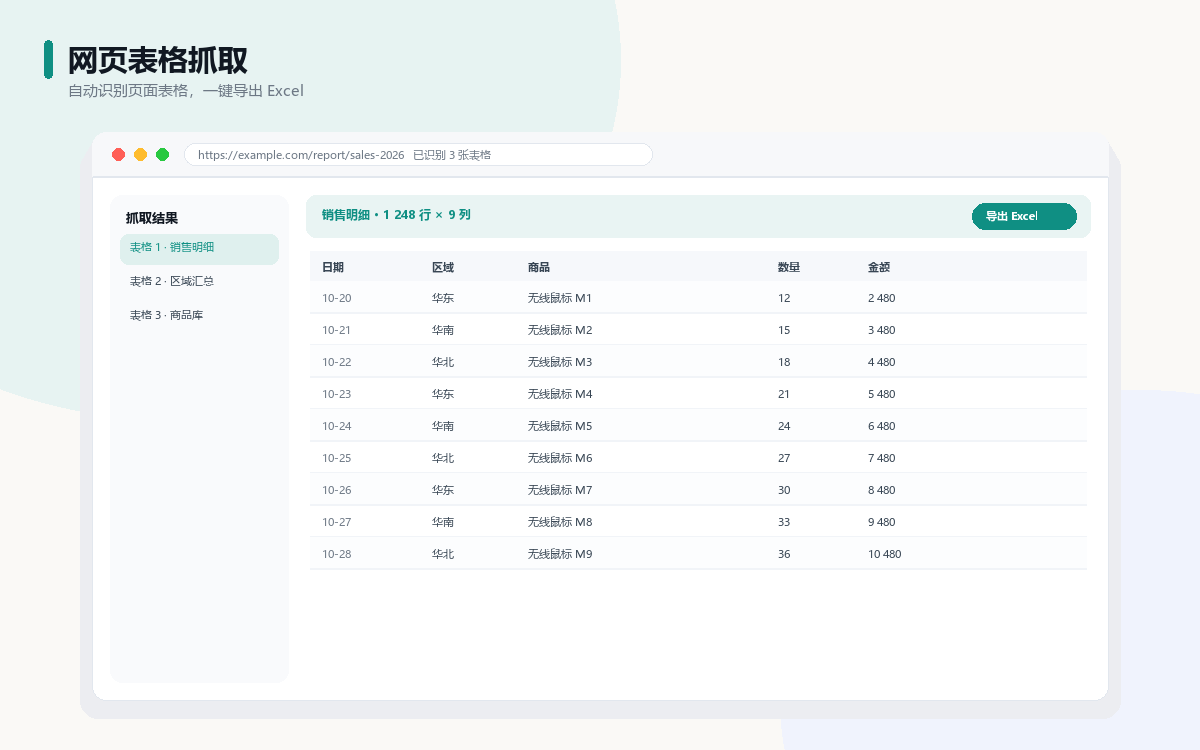
Task: Click the 抓取结果 panel heading
Action: click(x=152, y=218)
